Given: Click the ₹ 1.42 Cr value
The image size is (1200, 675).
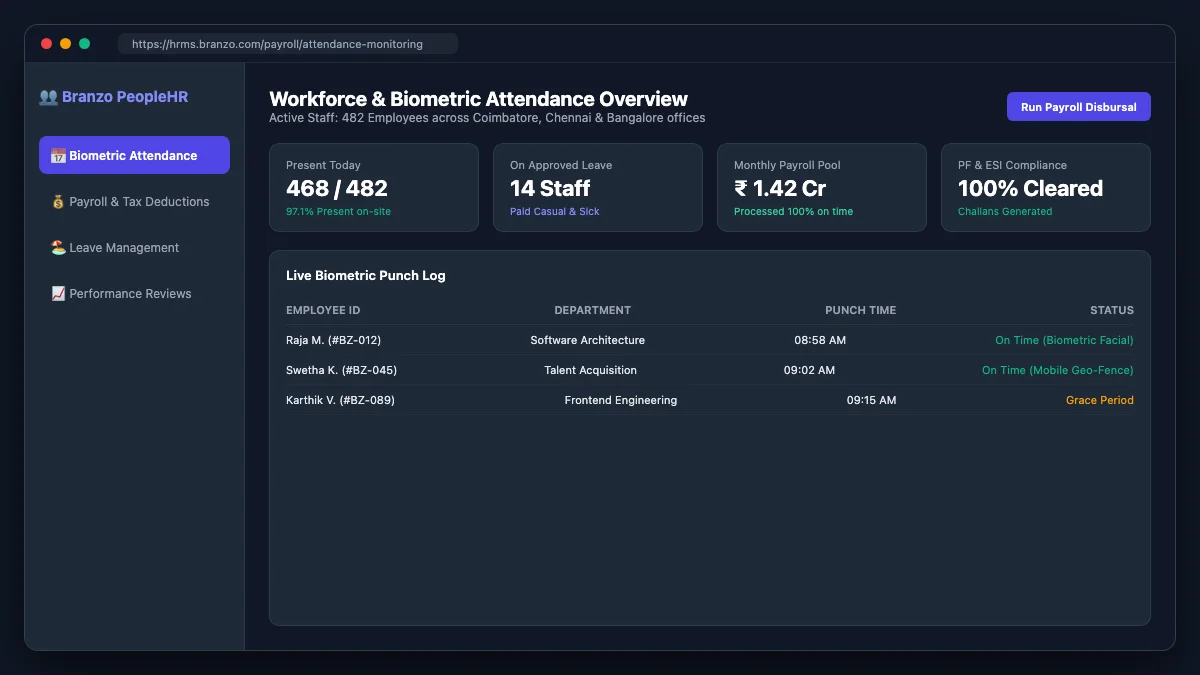Looking at the screenshot, I should click(780, 188).
